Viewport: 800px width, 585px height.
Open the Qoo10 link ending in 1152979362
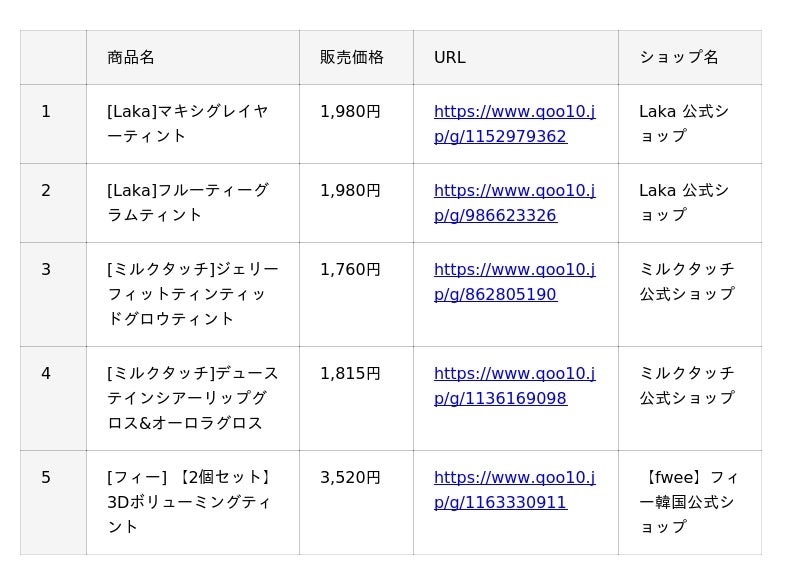tap(514, 124)
